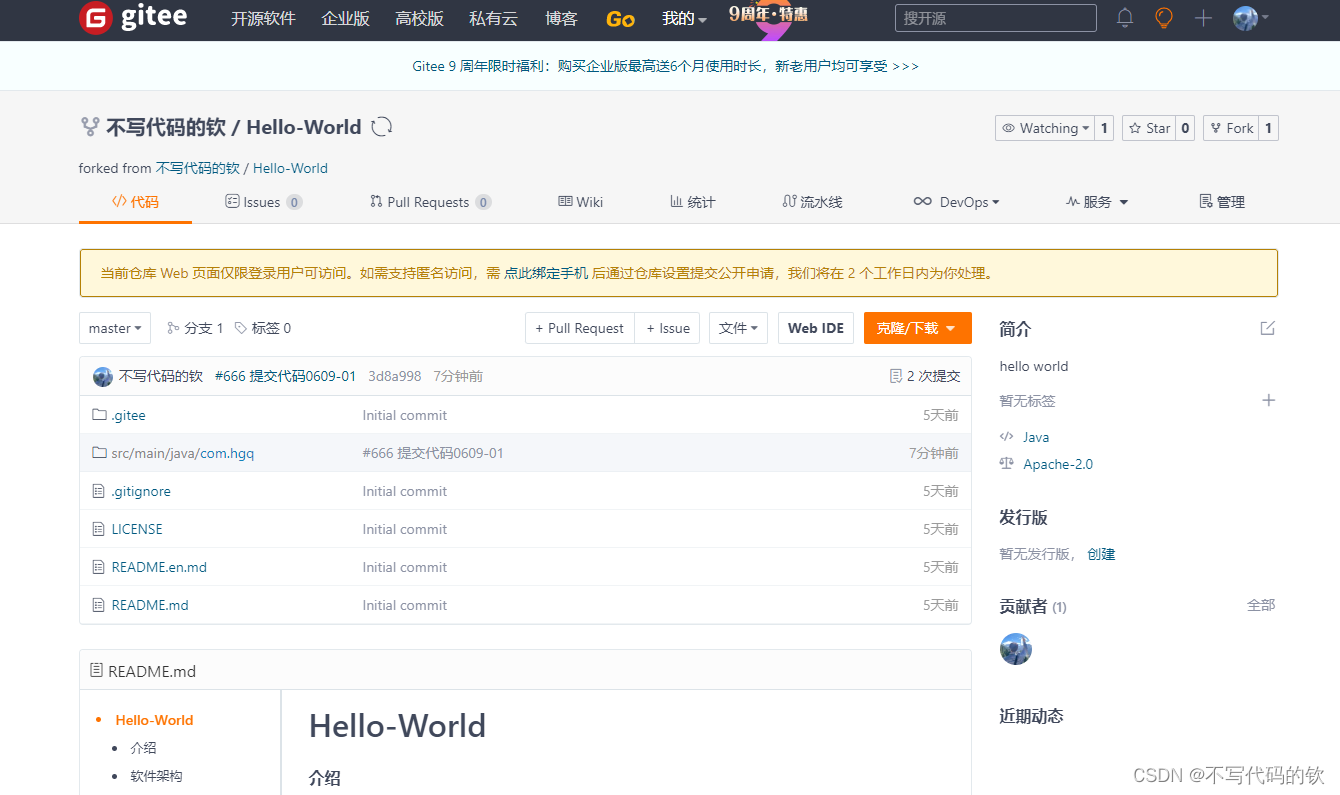Image resolution: width=1340 pixels, height=795 pixels.
Task: Click the 9周年 promo banner image
Action: tap(768, 19)
